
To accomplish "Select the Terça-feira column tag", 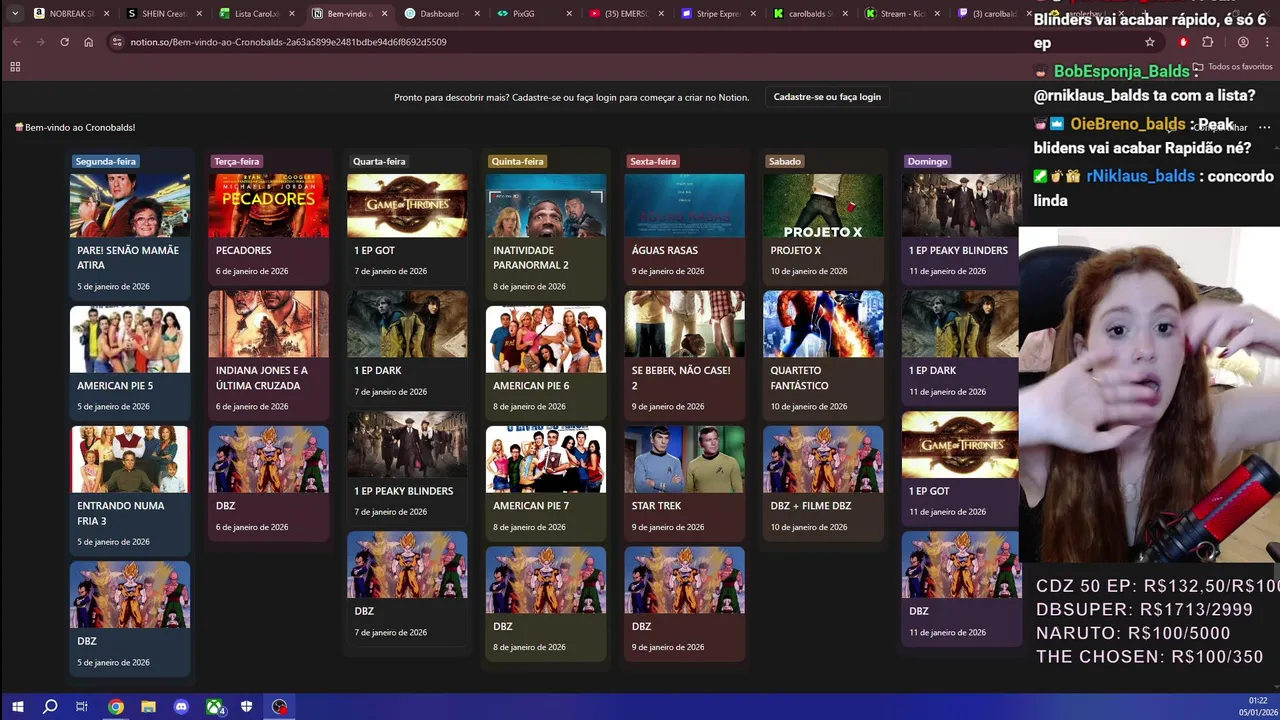I will (236, 161).
